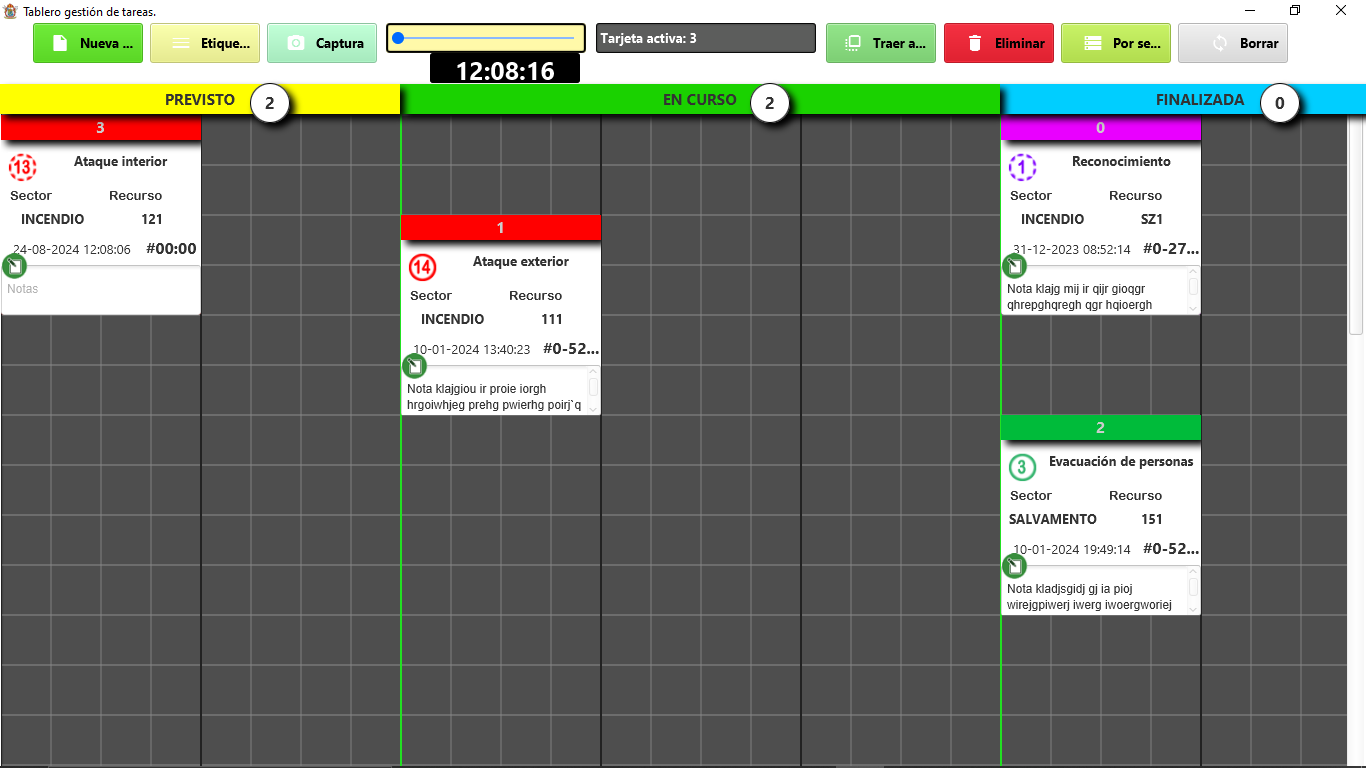The width and height of the screenshot is (1366, 768).
Task: Select the Evacuación de personas card title
Action: [1121, 461]
